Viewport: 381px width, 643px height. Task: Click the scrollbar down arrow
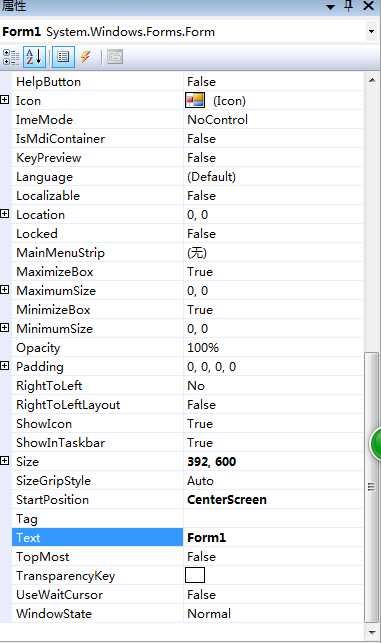[372, 632]
